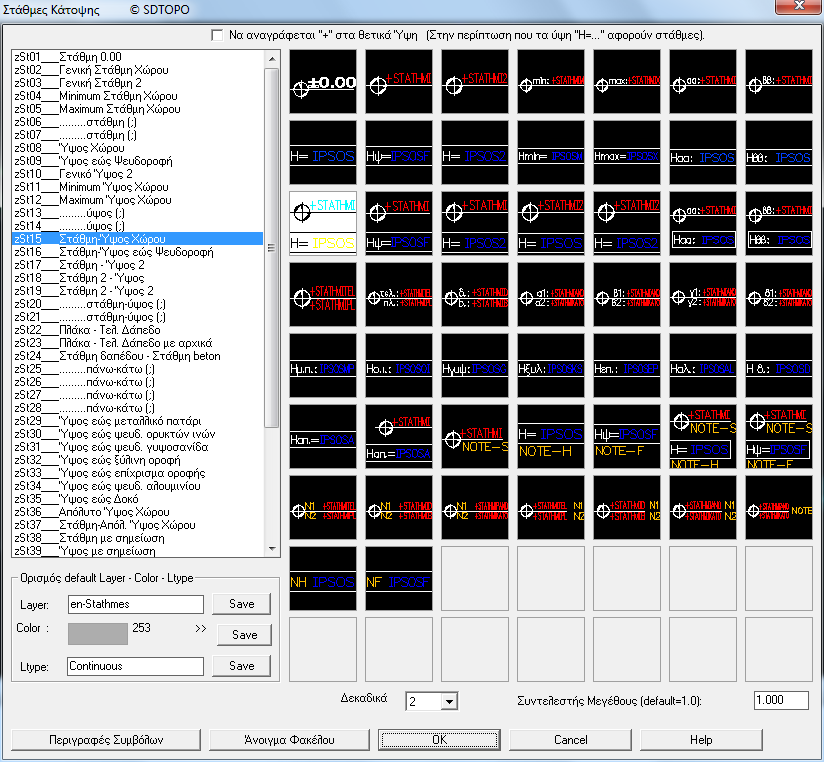Save the Ltype setting with its Save button
824x762 pixels.
[x=241, y=666]
